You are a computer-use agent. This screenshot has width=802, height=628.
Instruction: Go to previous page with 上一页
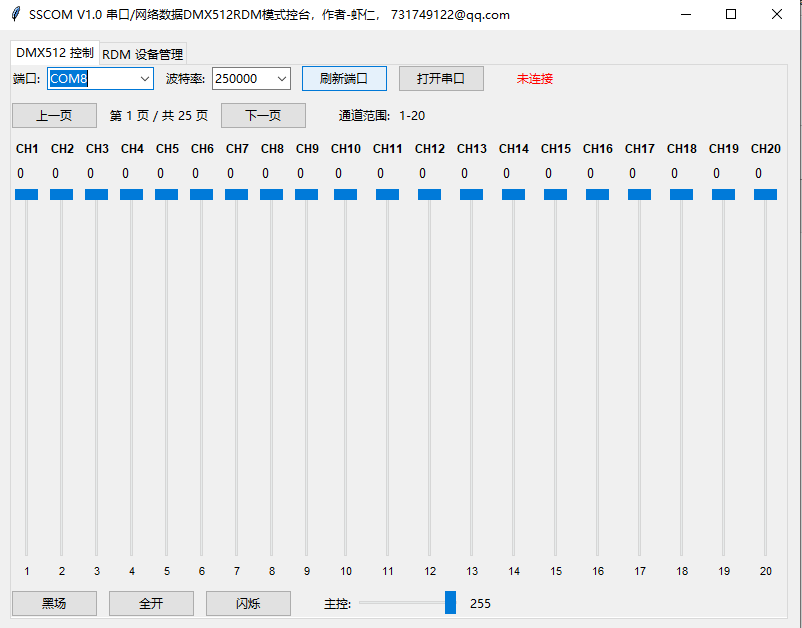click(x=54, y=116)
